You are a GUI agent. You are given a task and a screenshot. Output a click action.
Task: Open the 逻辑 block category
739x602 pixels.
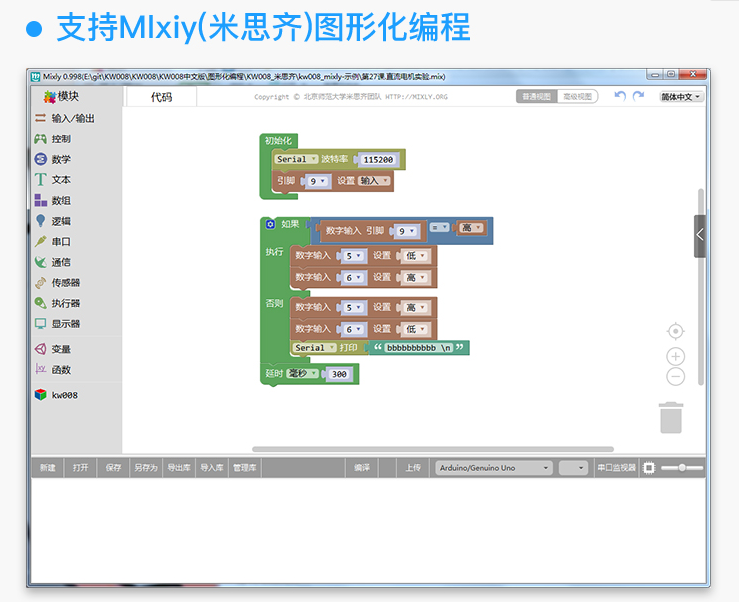[x=53, y=221]
